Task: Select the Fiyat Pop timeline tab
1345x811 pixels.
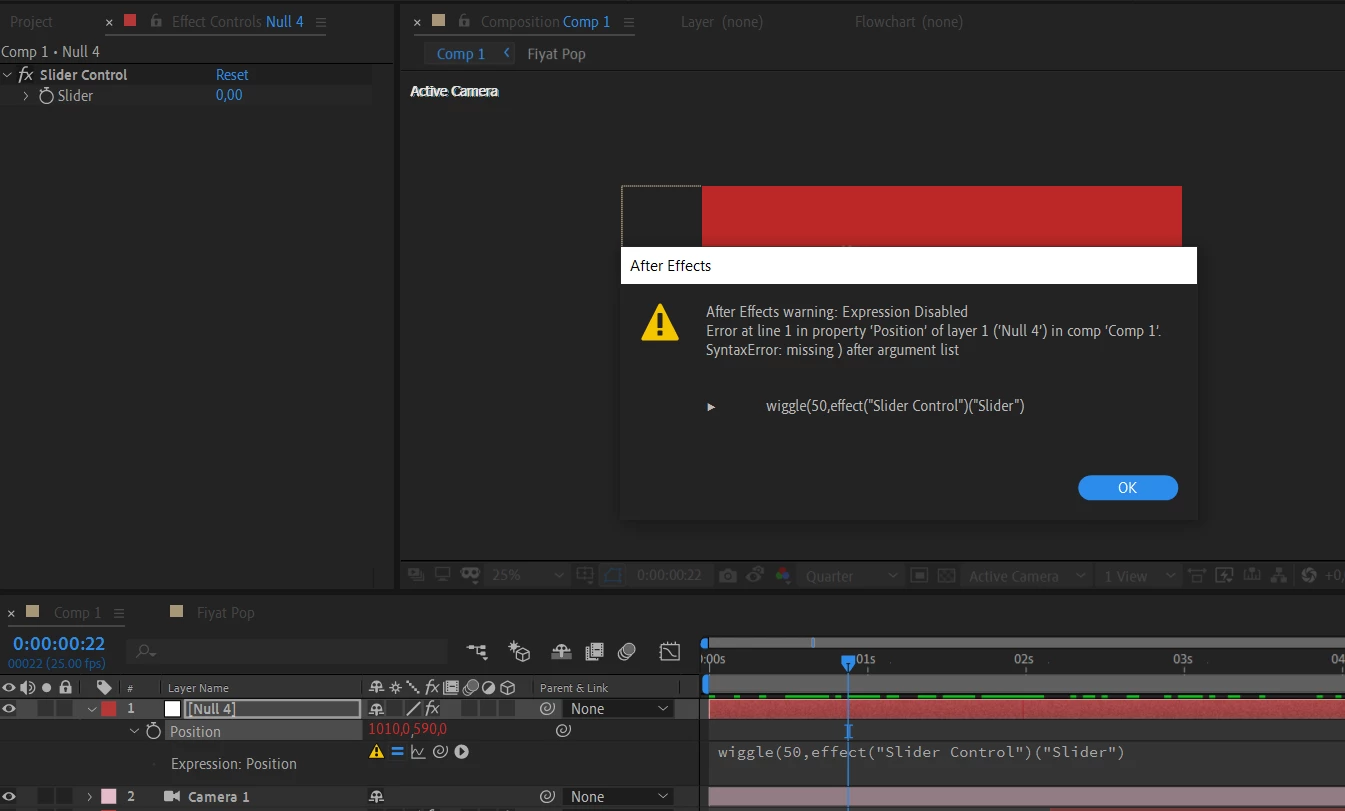Action: coord(225,612)
